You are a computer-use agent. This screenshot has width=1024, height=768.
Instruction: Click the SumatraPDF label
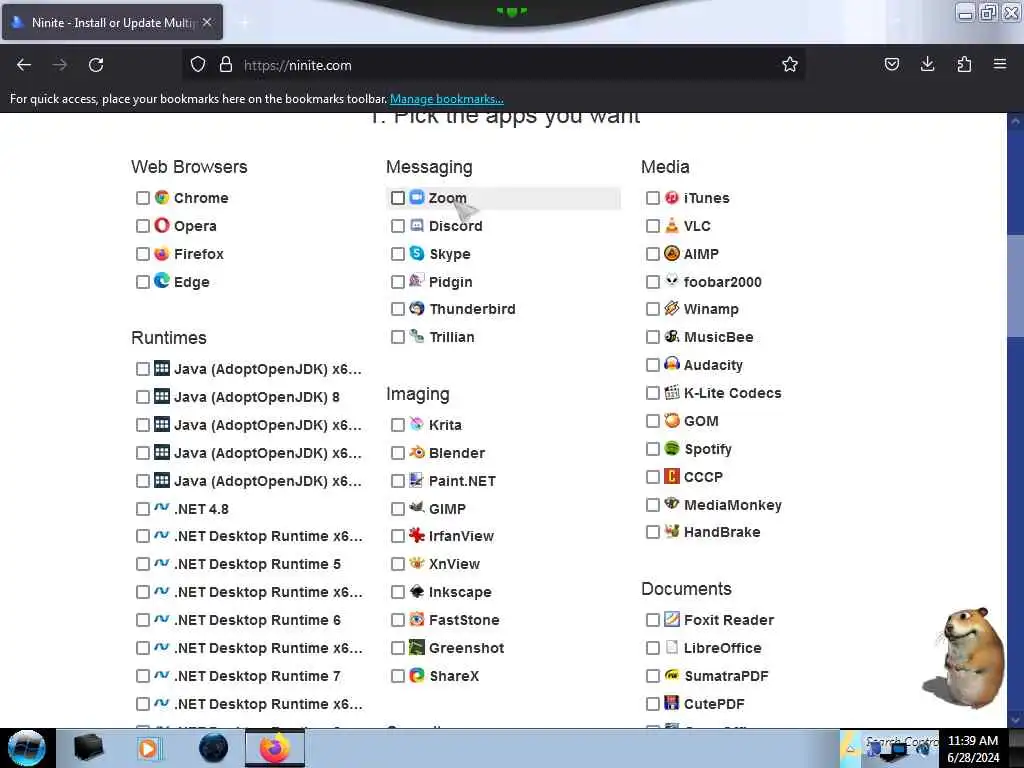726,676
